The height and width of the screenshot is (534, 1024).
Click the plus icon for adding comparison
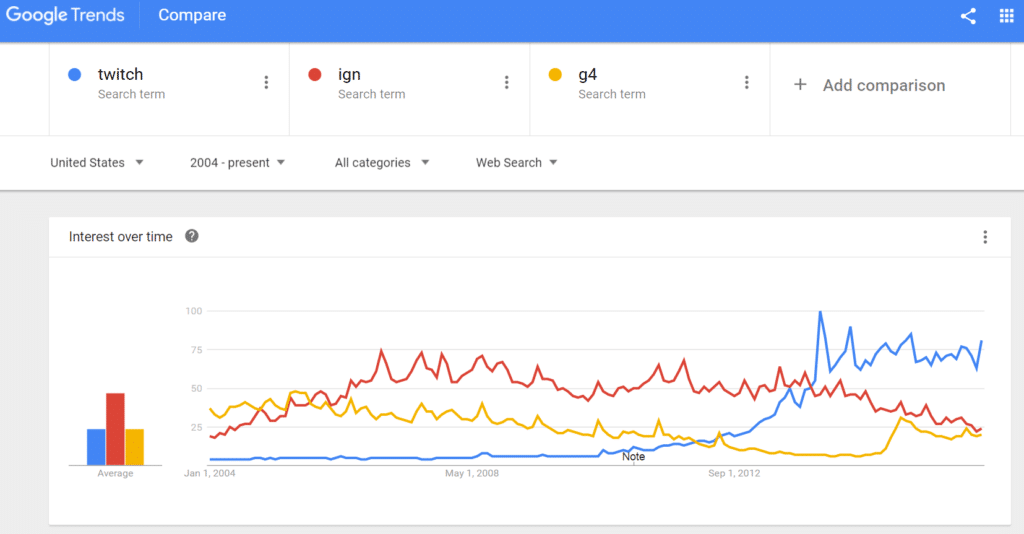coord(800,85)
